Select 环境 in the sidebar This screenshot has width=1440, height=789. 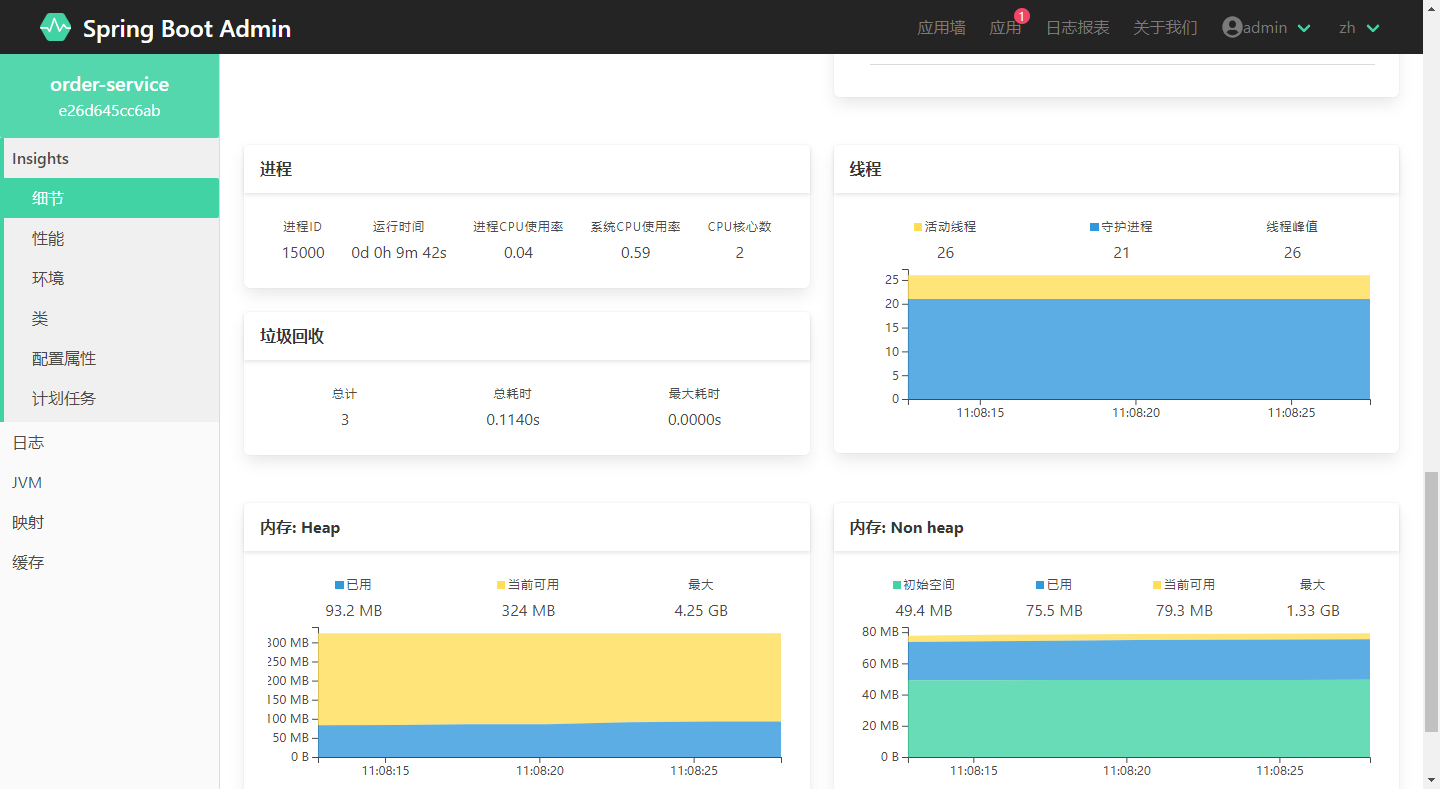[111, 278]
